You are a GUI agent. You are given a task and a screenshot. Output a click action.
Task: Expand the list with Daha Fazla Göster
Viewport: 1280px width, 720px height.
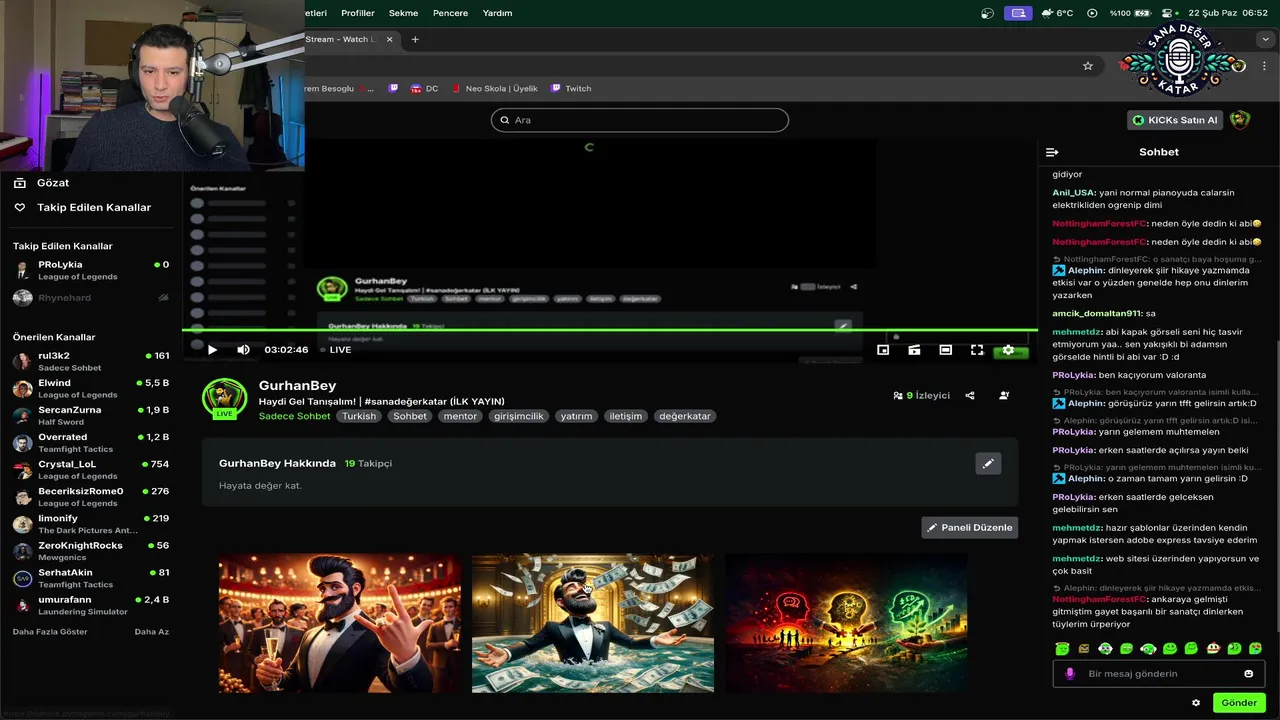tap(50, 632)
